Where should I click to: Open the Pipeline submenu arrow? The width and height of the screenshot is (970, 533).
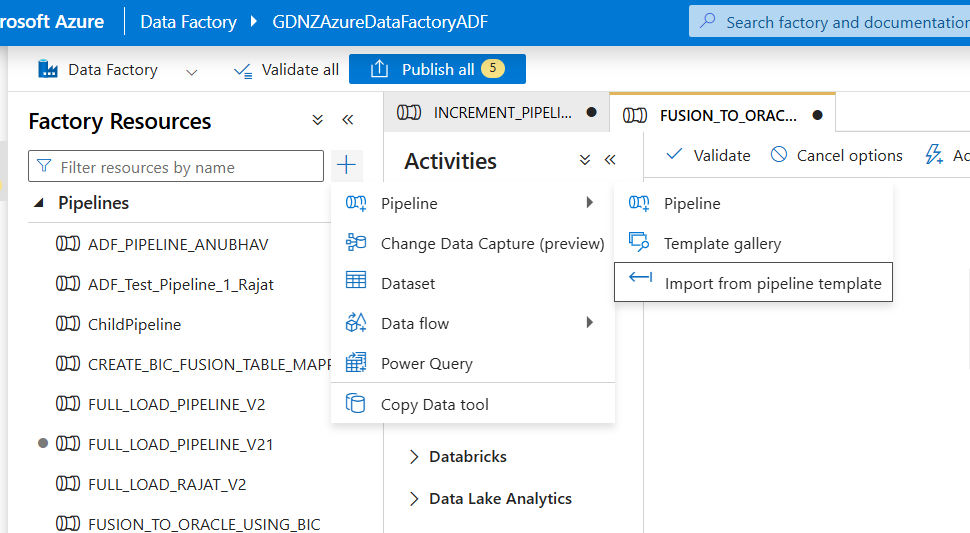coord(590,202)
